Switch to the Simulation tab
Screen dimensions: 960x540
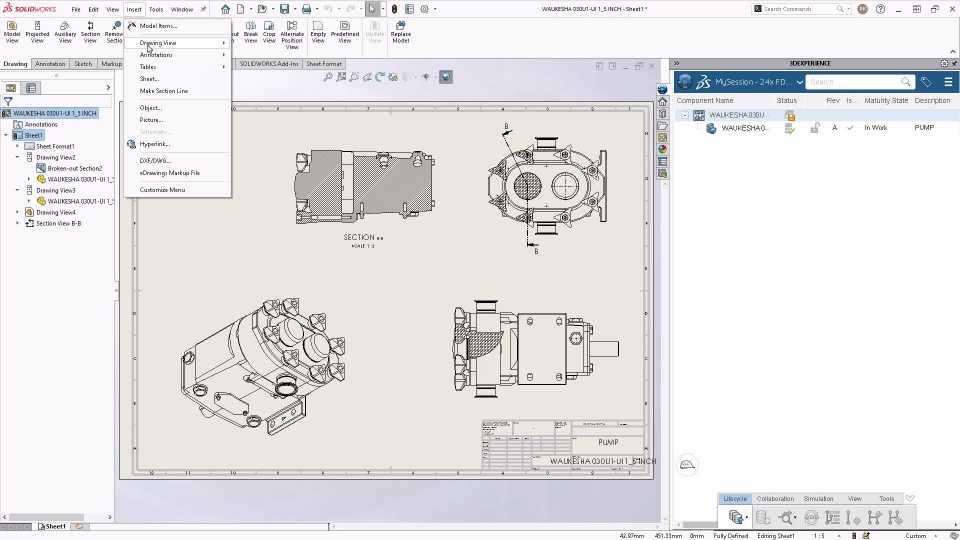(818, 498)
